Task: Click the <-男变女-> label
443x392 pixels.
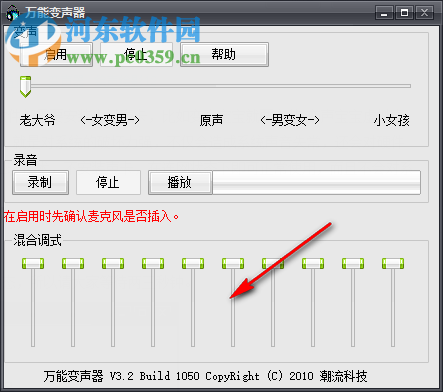Action: tap(290, 120)
